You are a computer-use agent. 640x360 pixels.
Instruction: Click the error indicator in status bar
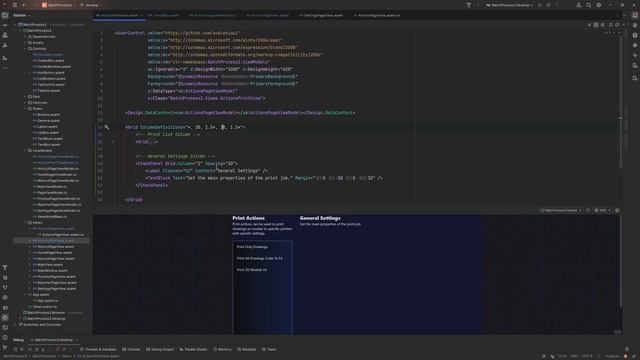[x=625, y=356]
